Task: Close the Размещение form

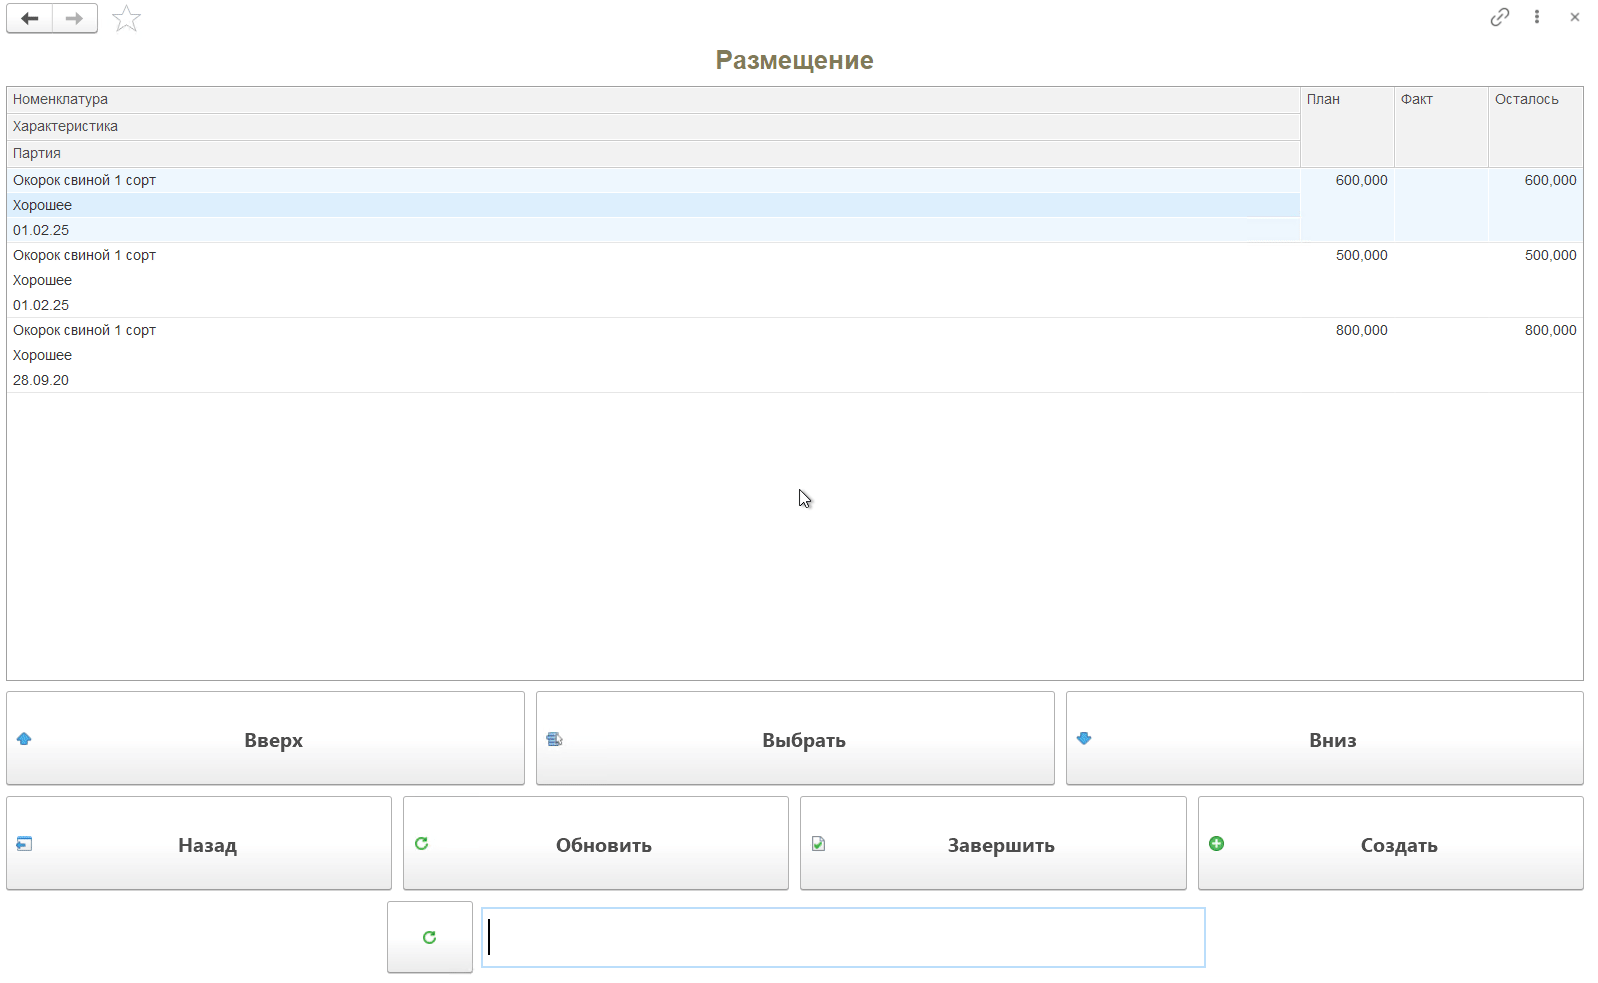Action: point(1575,17)
